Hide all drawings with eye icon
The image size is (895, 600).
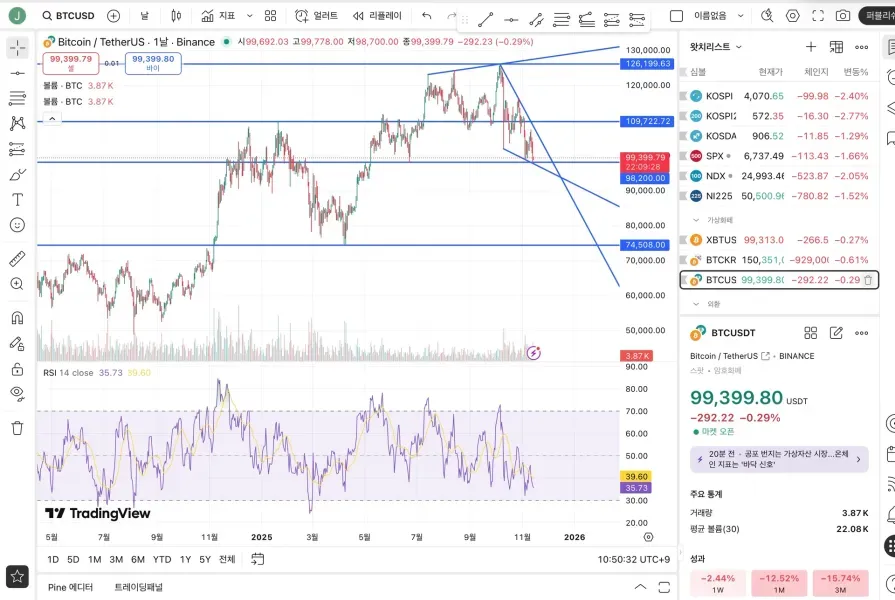pos(18,393)
